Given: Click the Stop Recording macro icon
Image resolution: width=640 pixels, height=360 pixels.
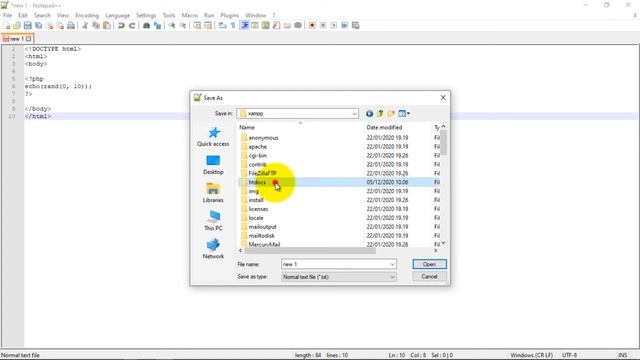Looking at the screenshot, I should click(323, 25).
